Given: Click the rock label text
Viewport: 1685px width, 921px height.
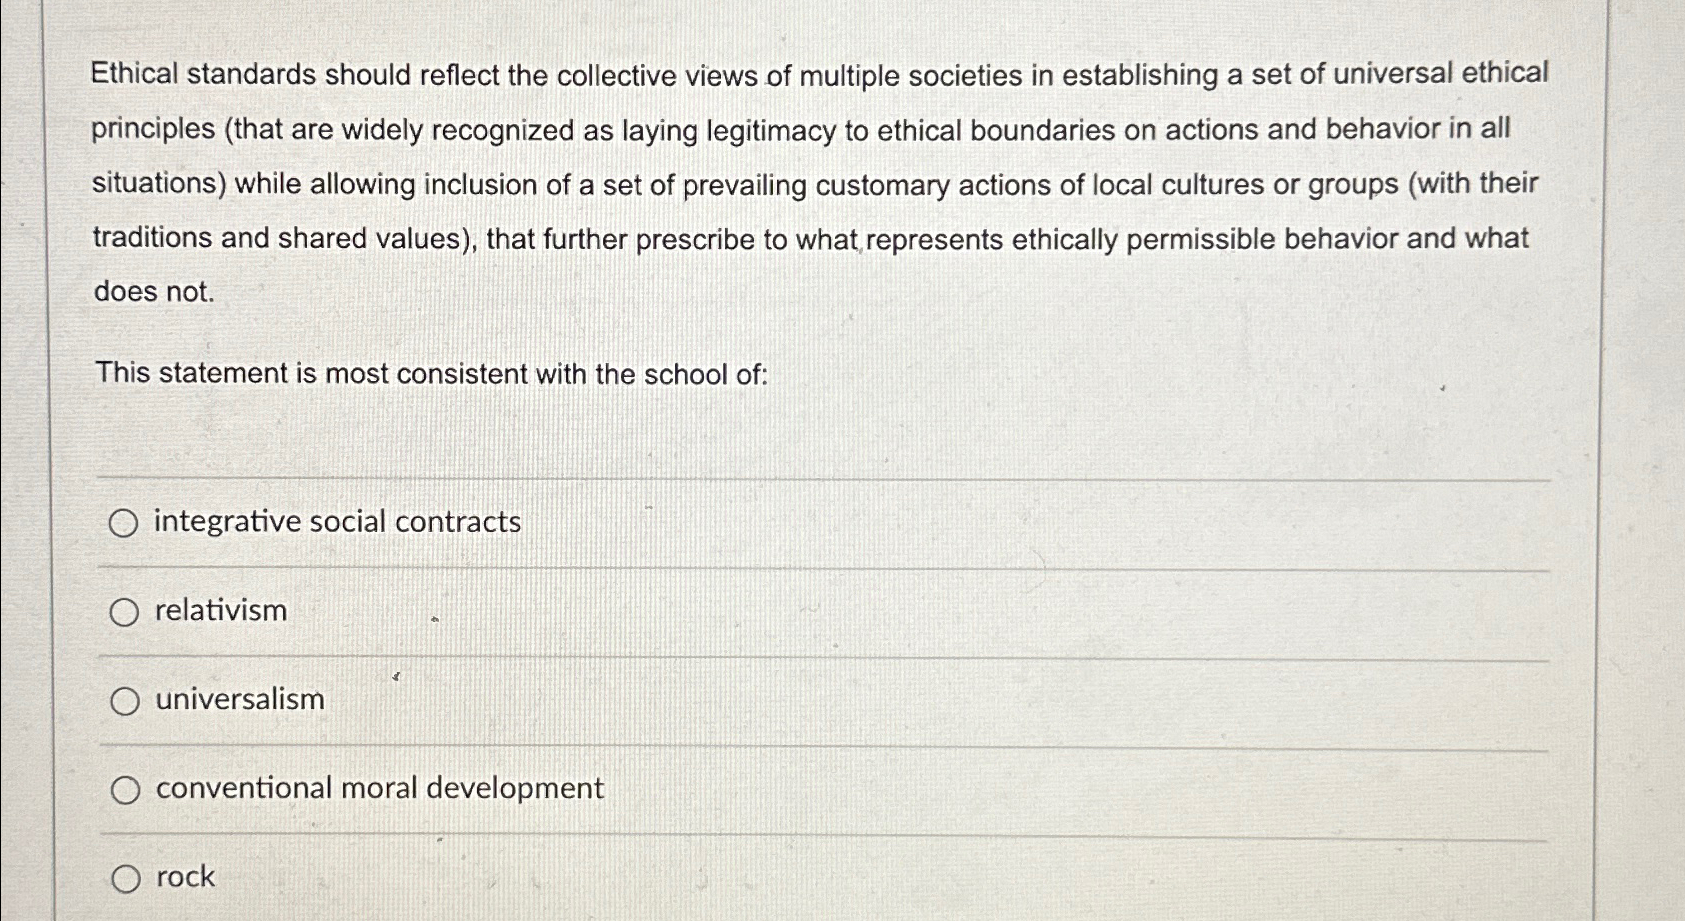Looking at the screenshot, I should (x=184, y=877).
